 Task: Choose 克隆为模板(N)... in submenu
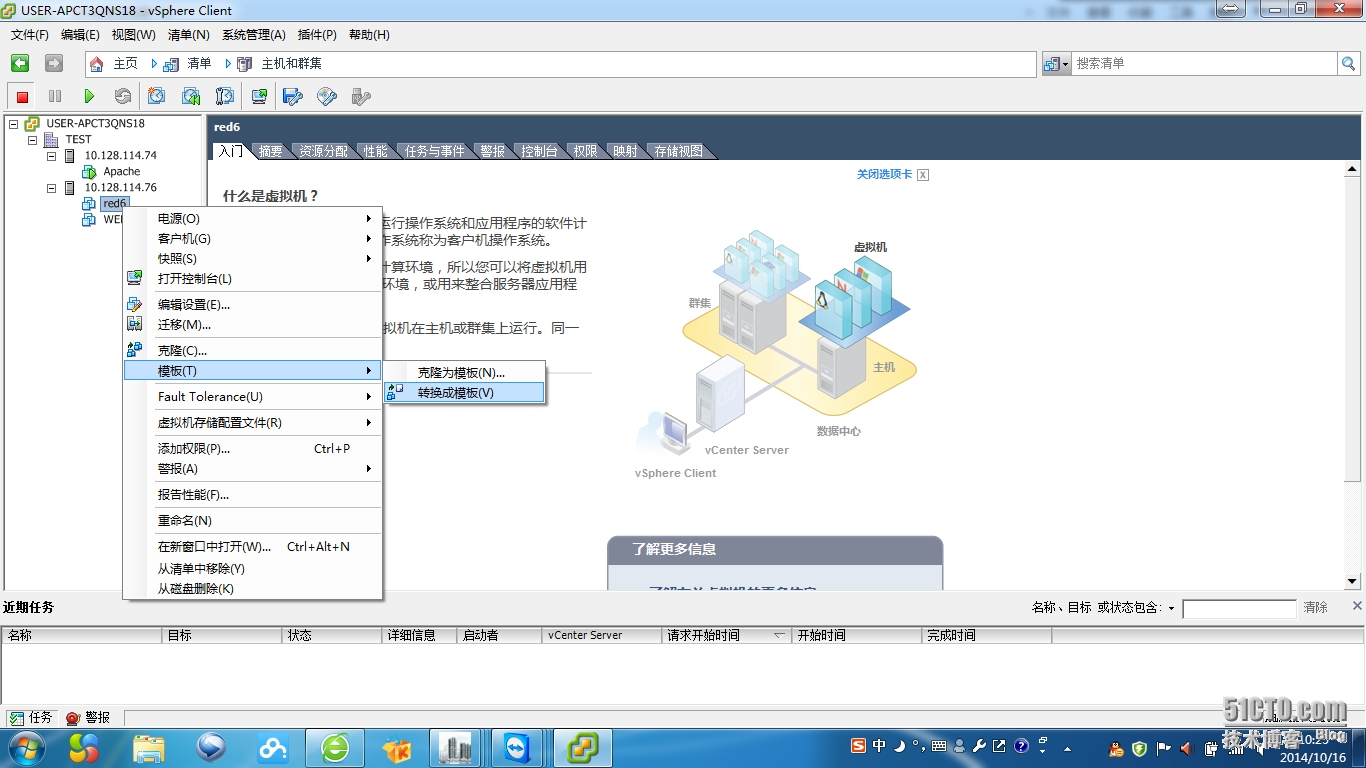pos(465,372)
